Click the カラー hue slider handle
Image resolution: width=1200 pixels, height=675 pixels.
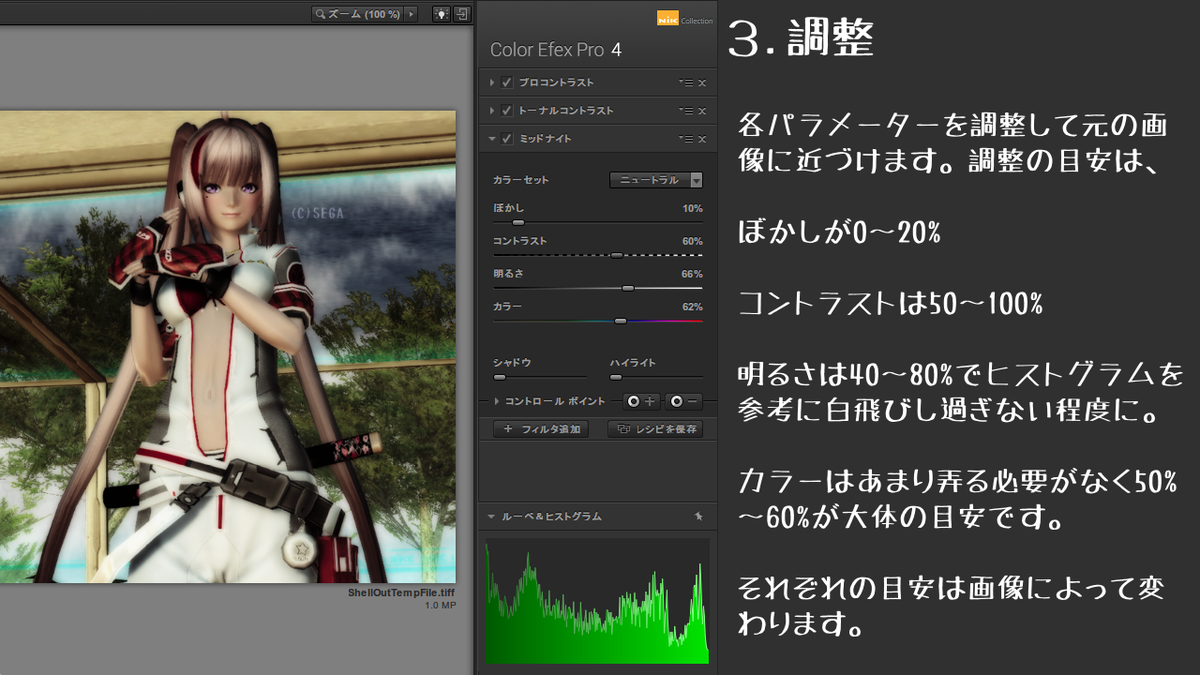coord(620,321)
